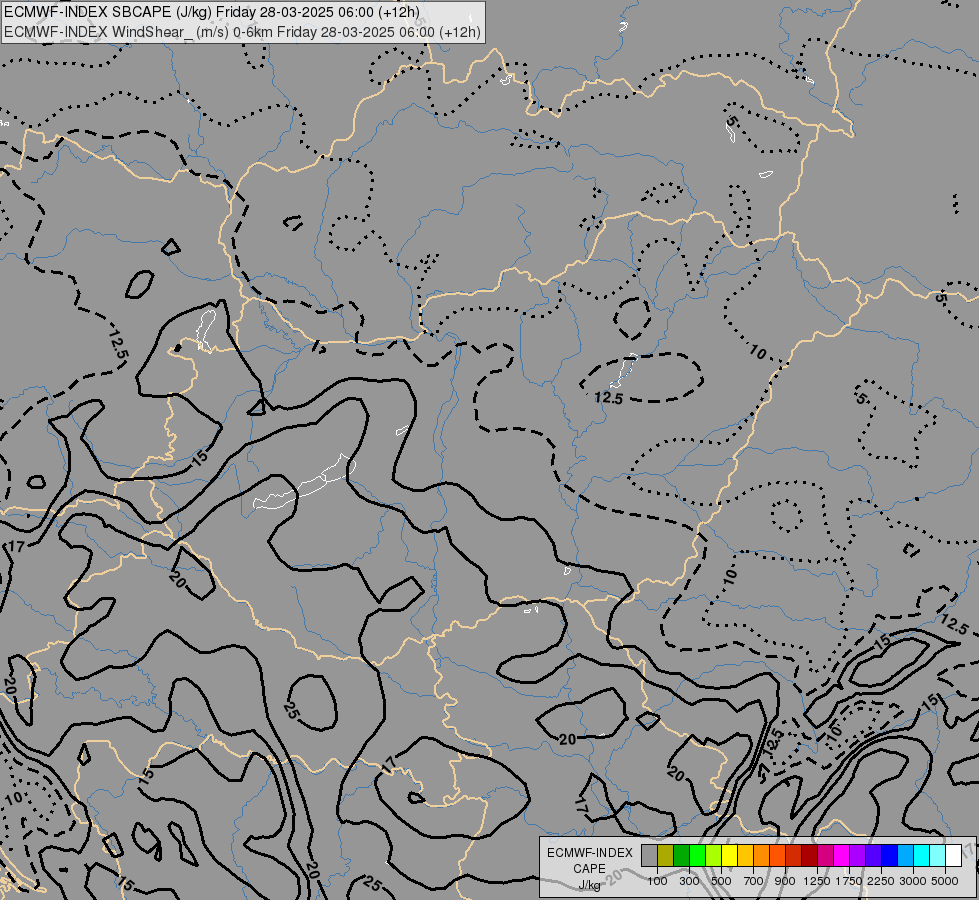Choose the bright magenta legend swatch
The width and height of the screenshot is (979, 900).
[x=842, y=855]
